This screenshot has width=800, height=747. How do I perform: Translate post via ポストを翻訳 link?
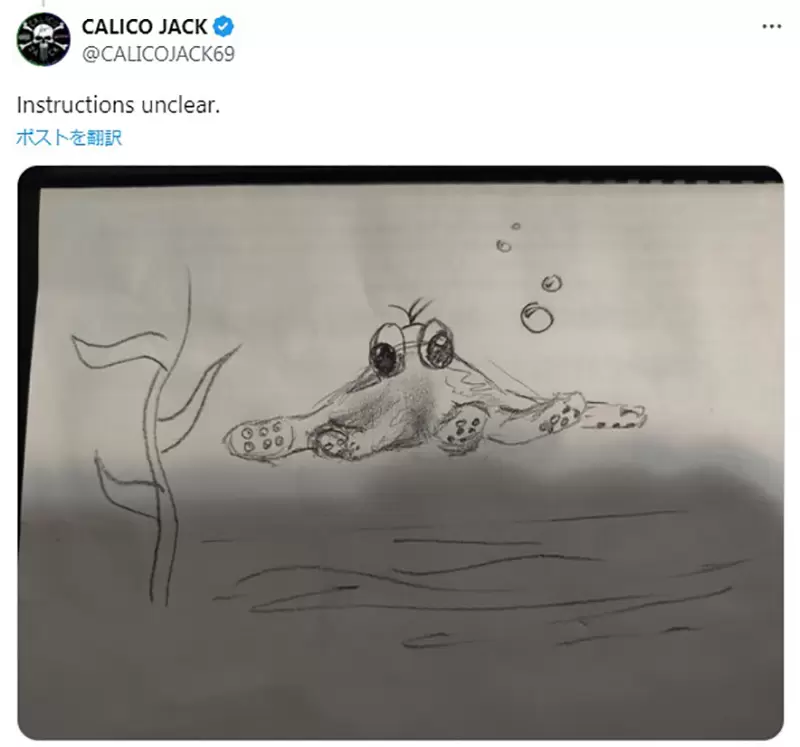pyautogui.click(x=69, y=137)
